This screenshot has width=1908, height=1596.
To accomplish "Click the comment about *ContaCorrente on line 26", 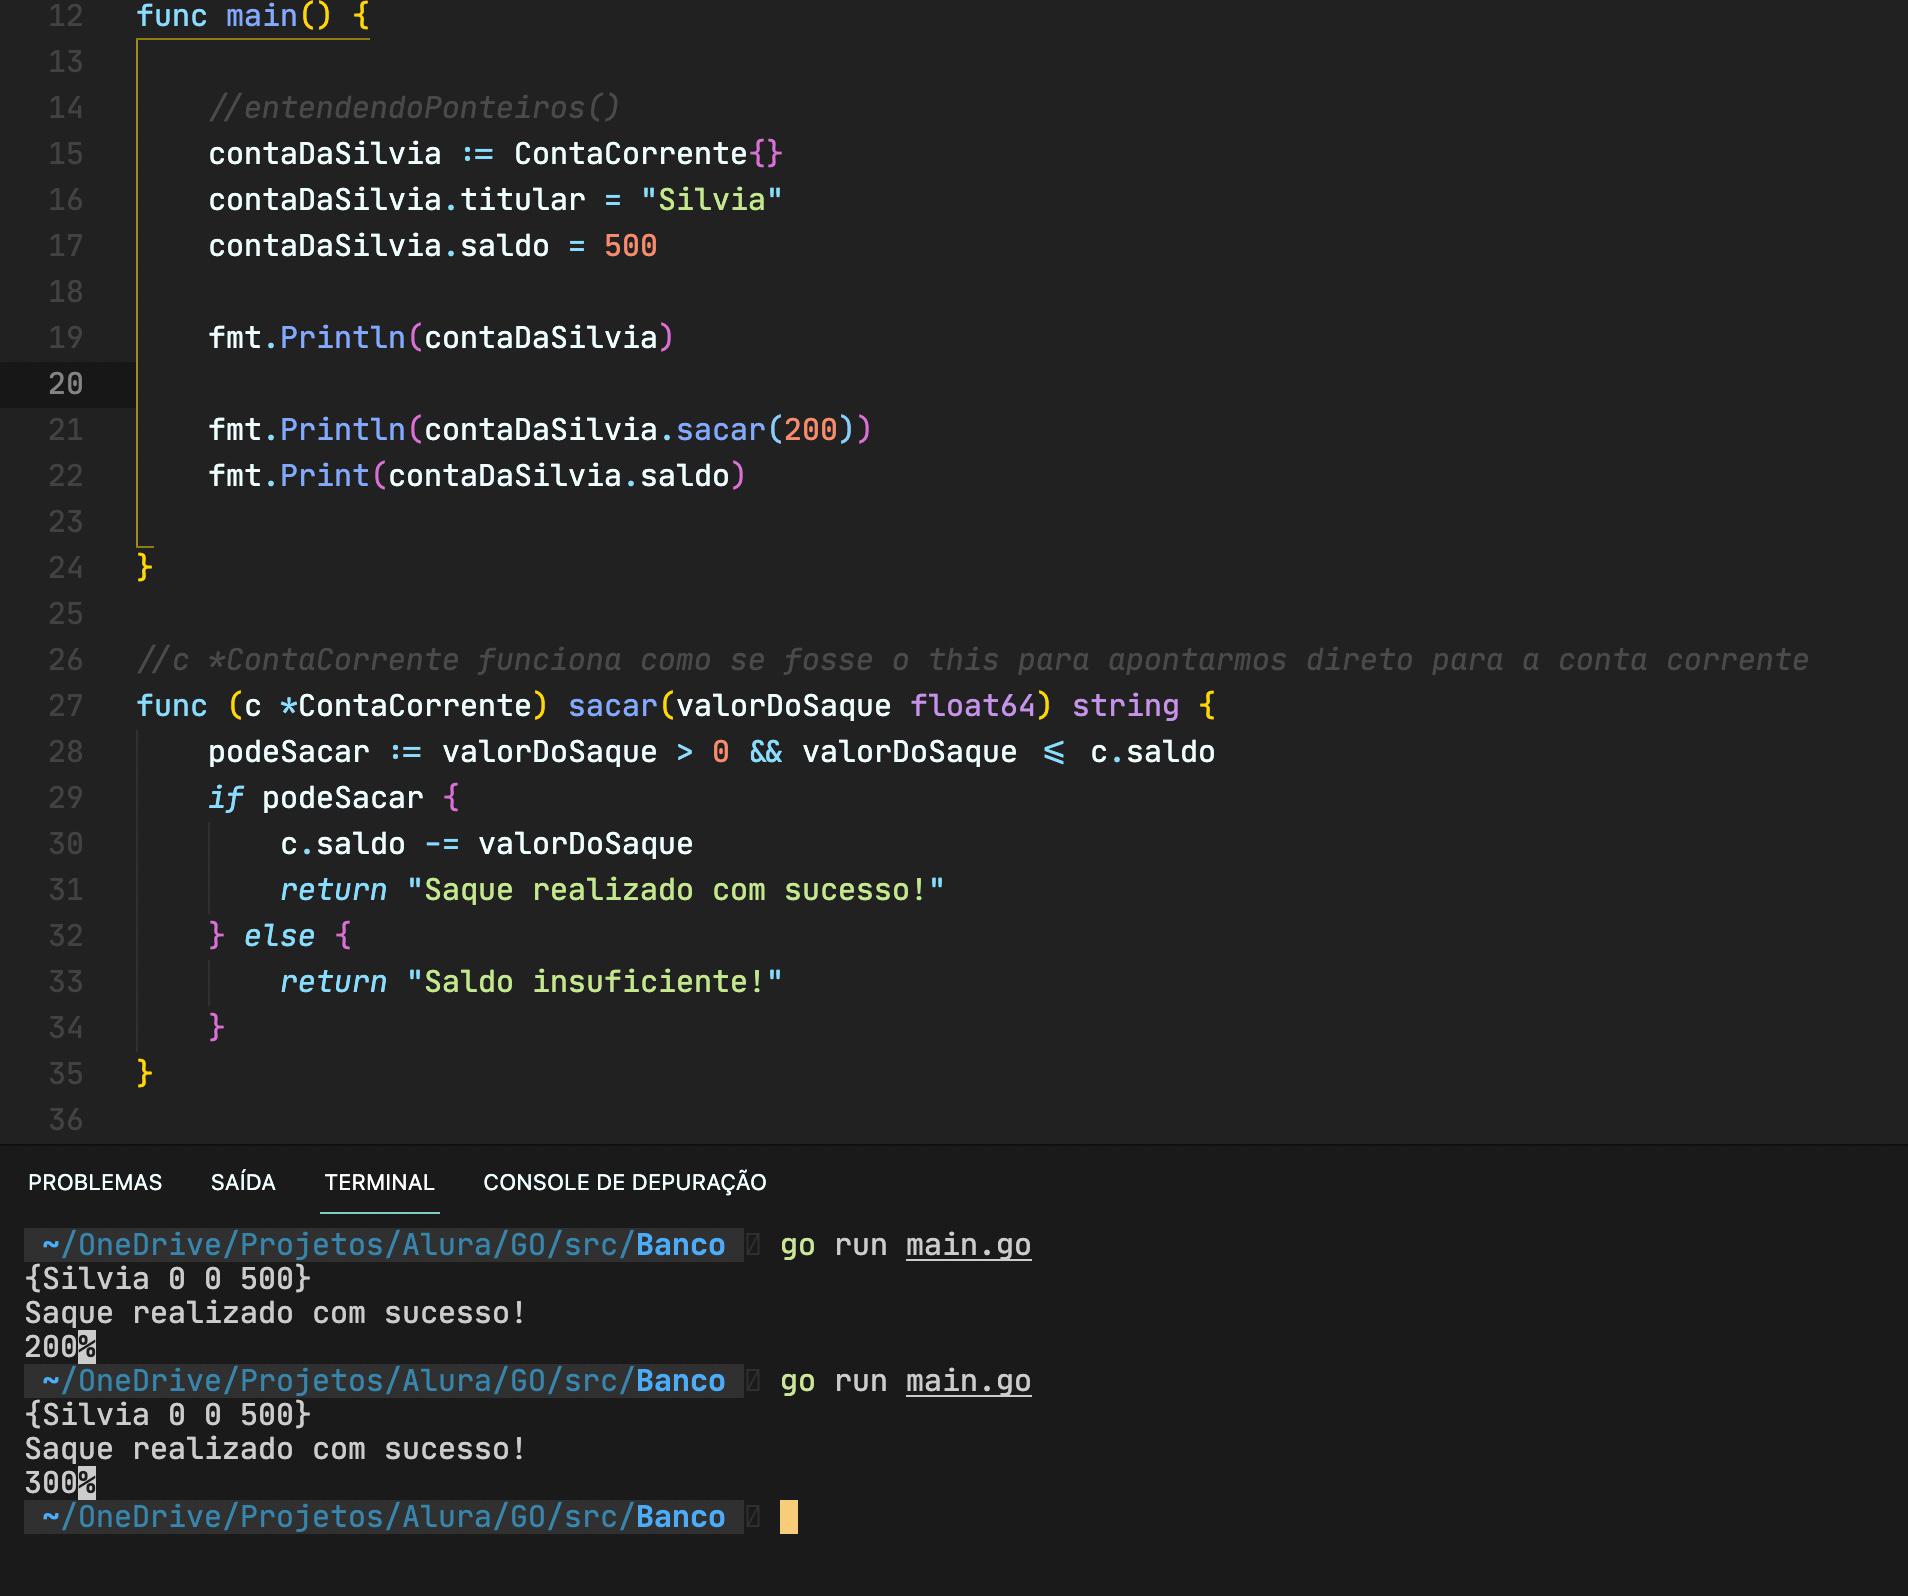I will point(972,660).
